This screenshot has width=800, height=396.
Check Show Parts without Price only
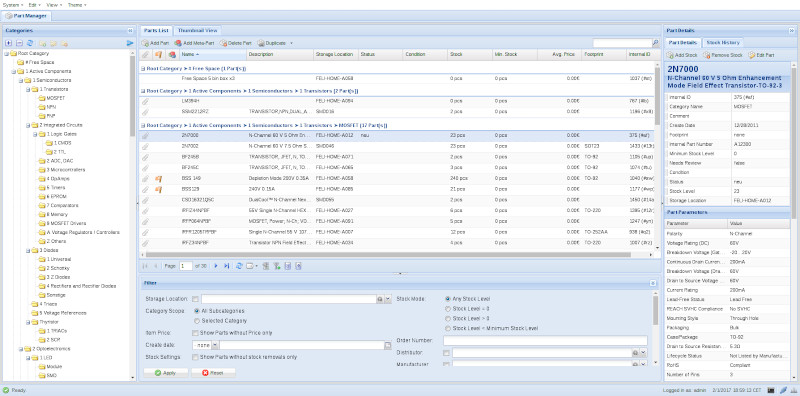[x=195, y=333]
